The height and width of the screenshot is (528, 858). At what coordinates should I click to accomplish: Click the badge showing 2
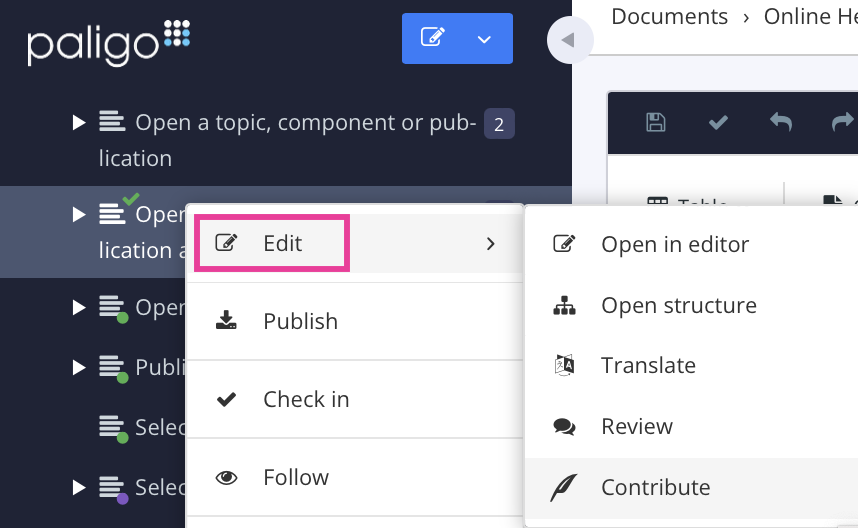pos(499,124)
